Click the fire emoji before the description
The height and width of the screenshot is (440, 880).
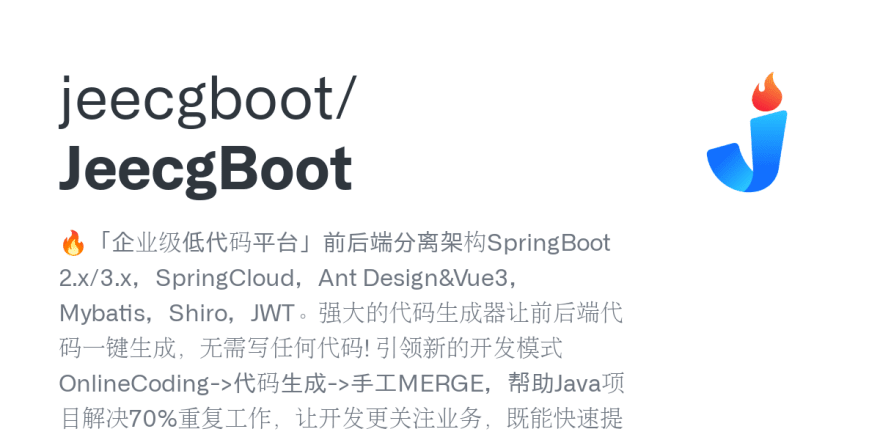pos(72,244)
